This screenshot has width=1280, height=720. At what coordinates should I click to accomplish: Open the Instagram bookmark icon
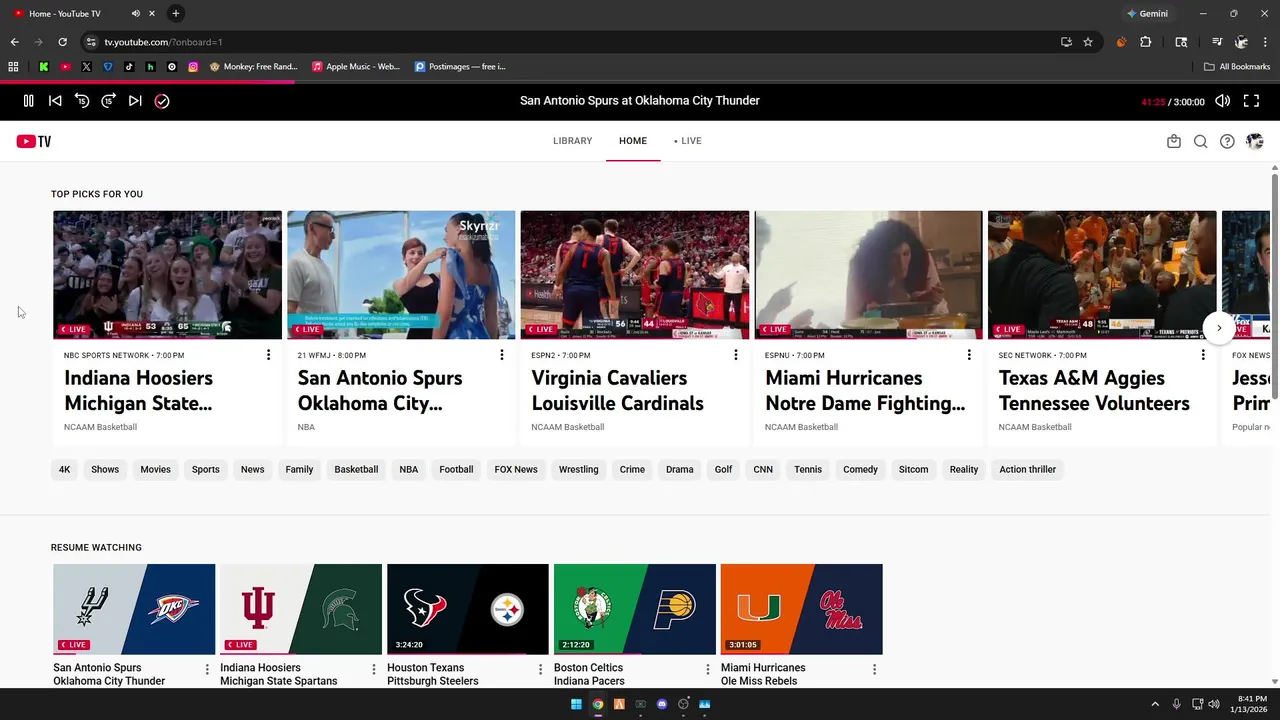(x=193, y=67)
